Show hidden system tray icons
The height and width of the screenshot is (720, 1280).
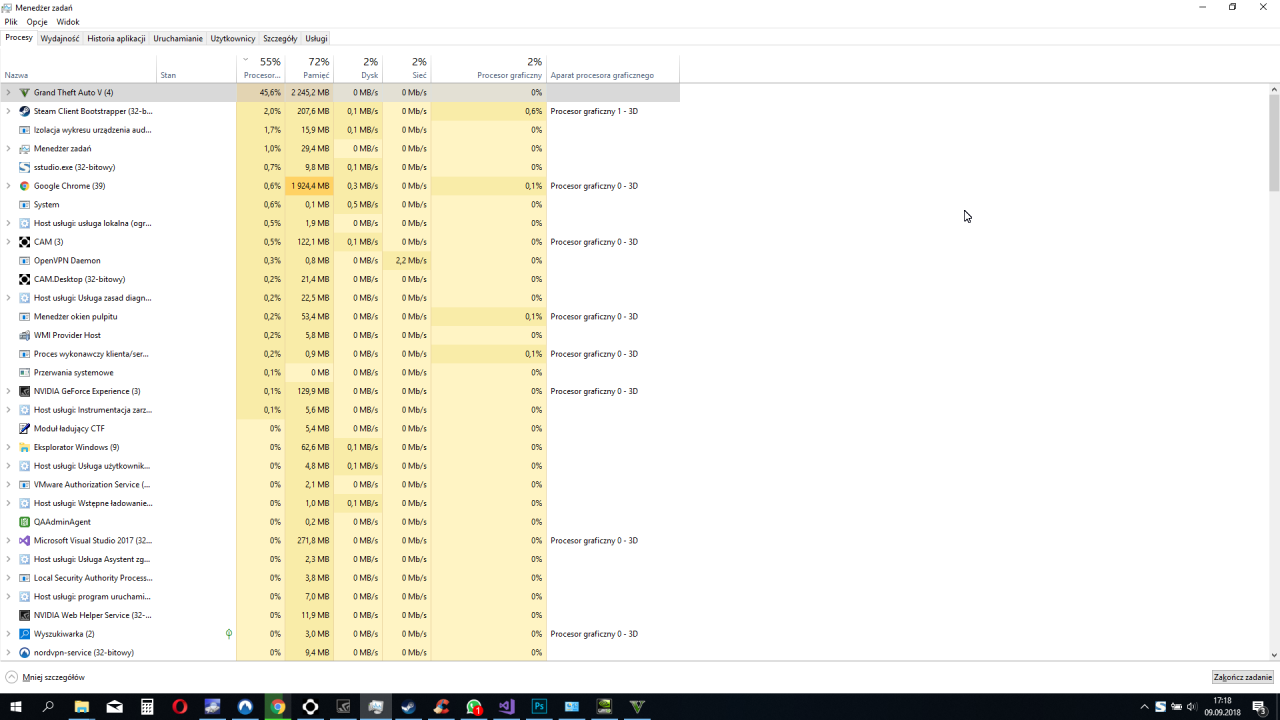(x=1145, y=707)
